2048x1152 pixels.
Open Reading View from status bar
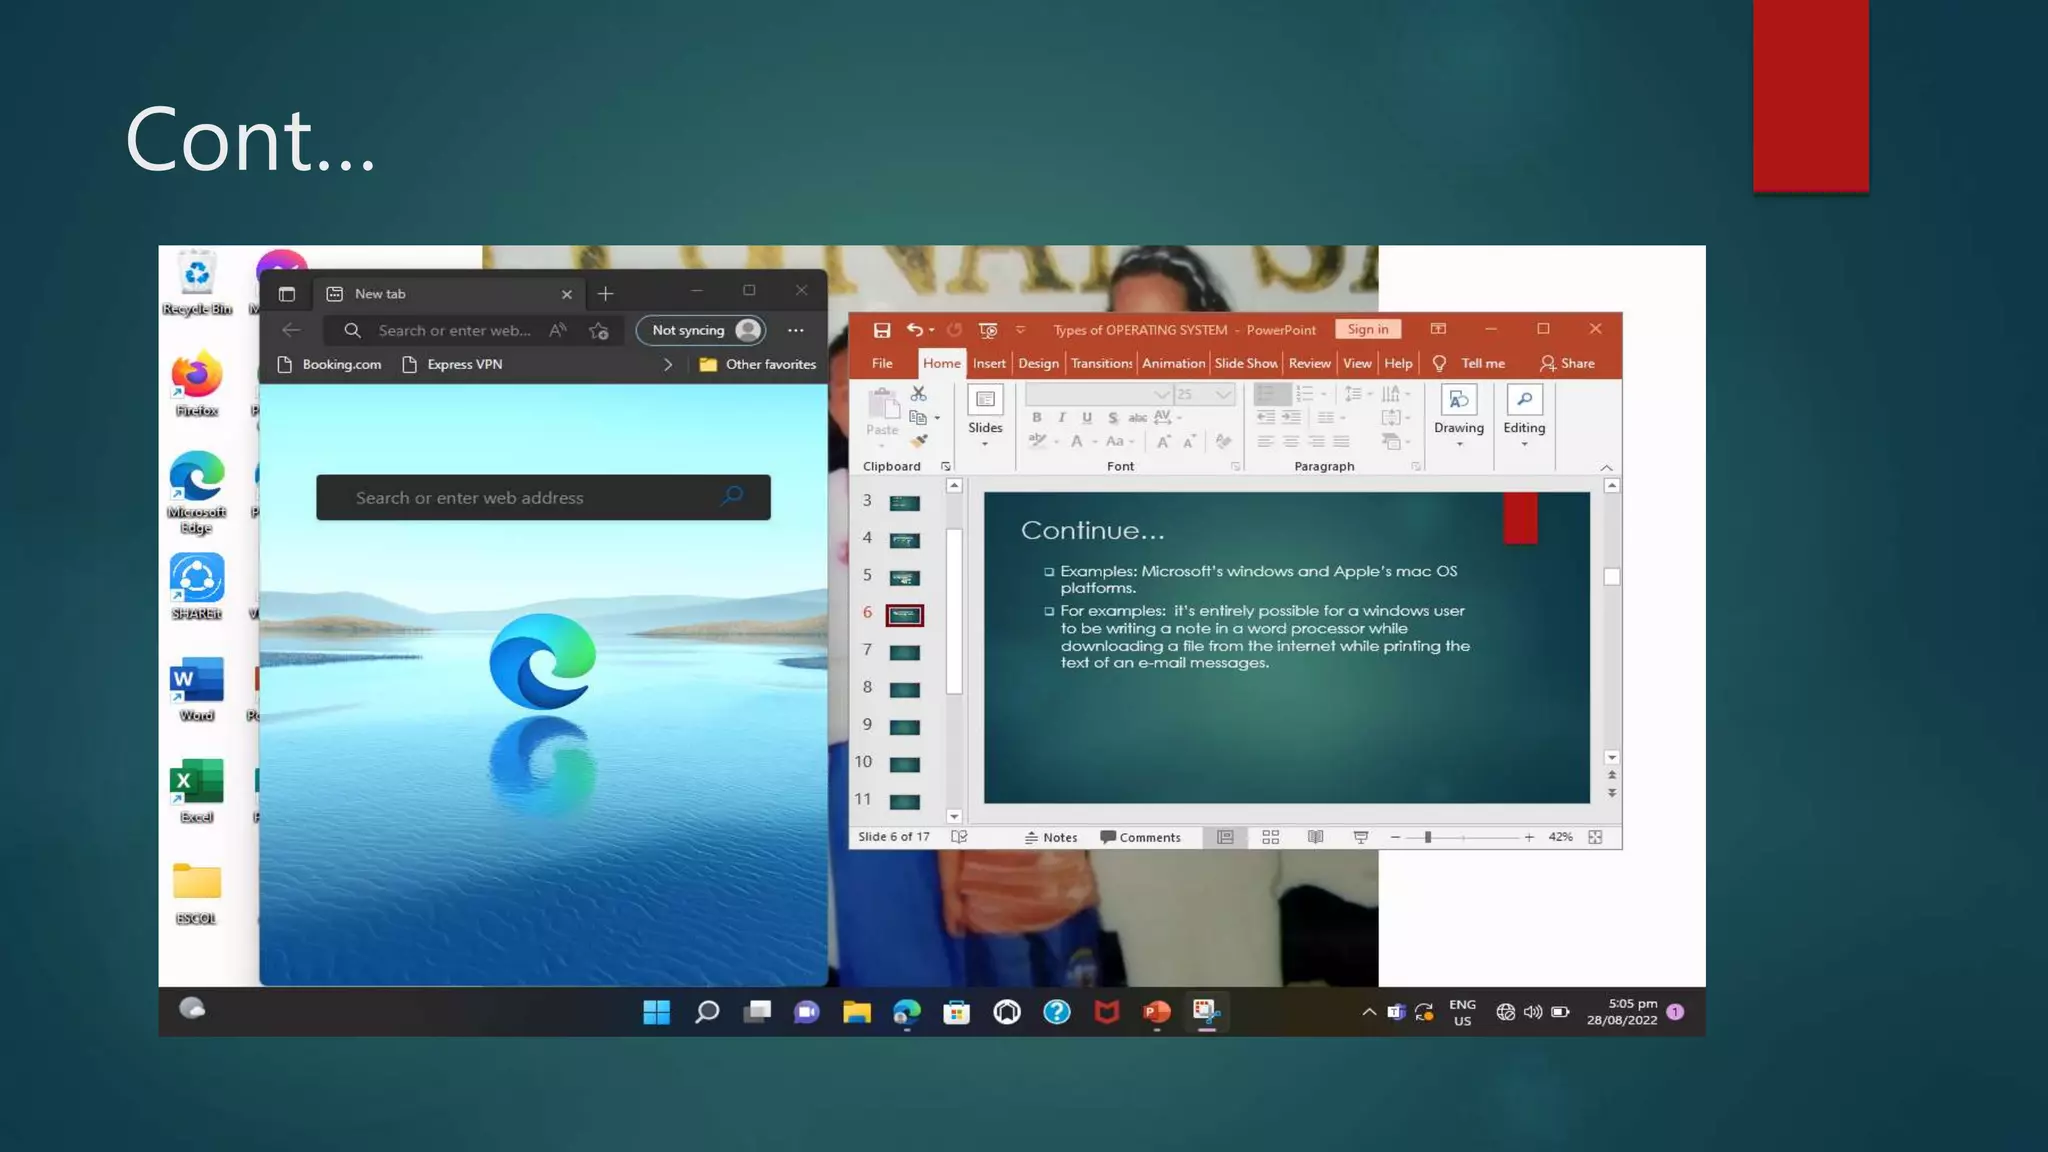(x=1315, y=837)
